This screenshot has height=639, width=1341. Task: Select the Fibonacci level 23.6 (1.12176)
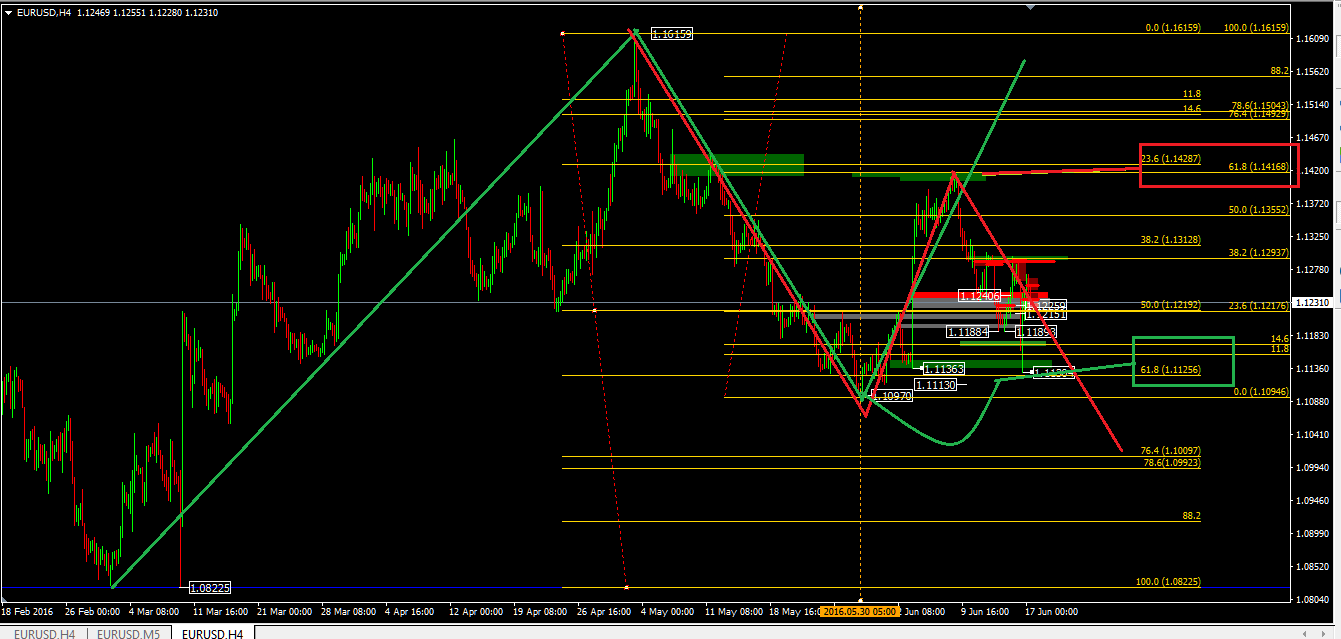point(1259,305)
